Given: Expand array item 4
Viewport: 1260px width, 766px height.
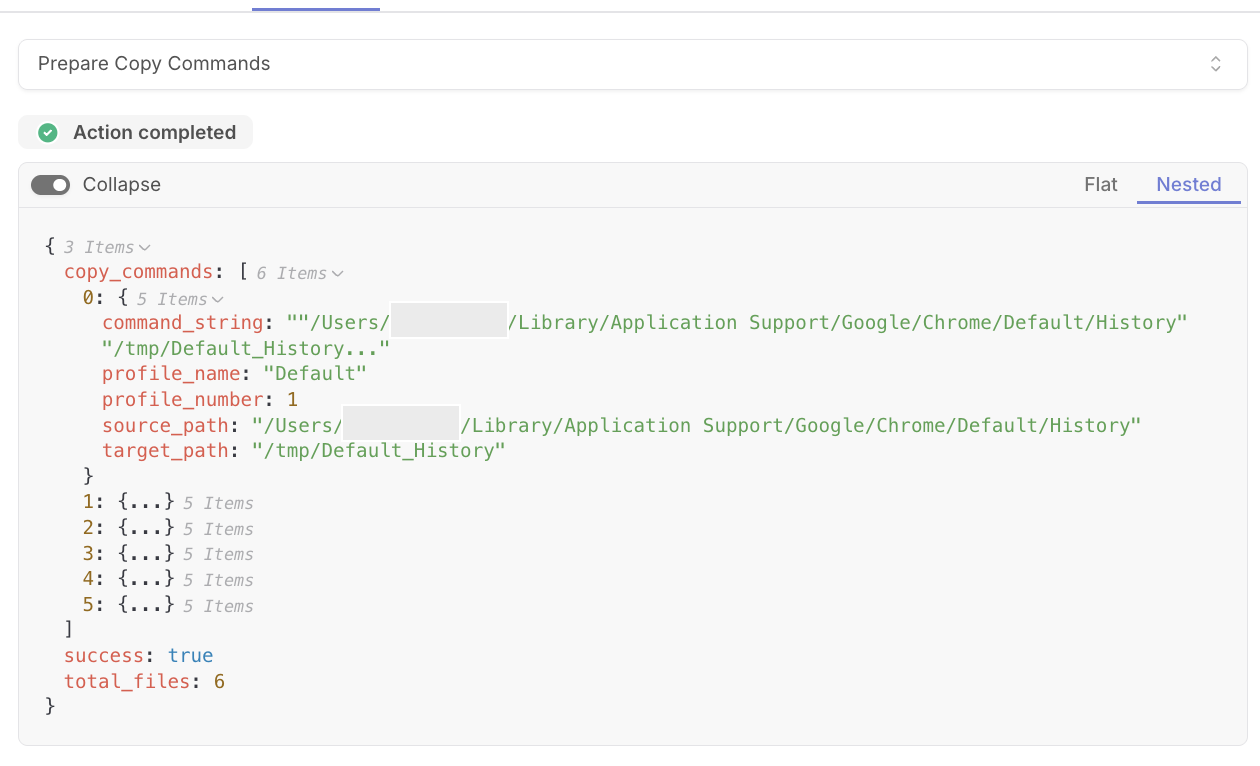Looking at the screenshot, I should tap(146, 579).
